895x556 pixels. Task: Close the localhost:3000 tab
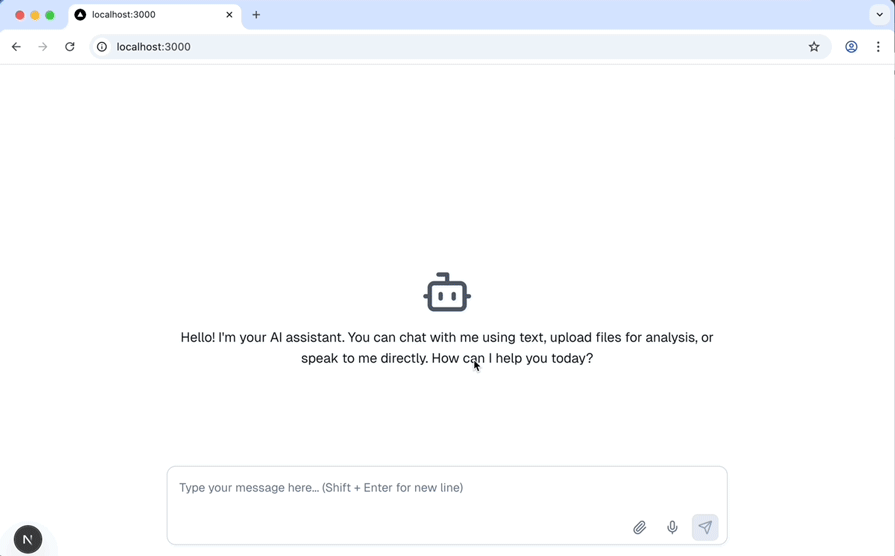(x=229, y=15)
